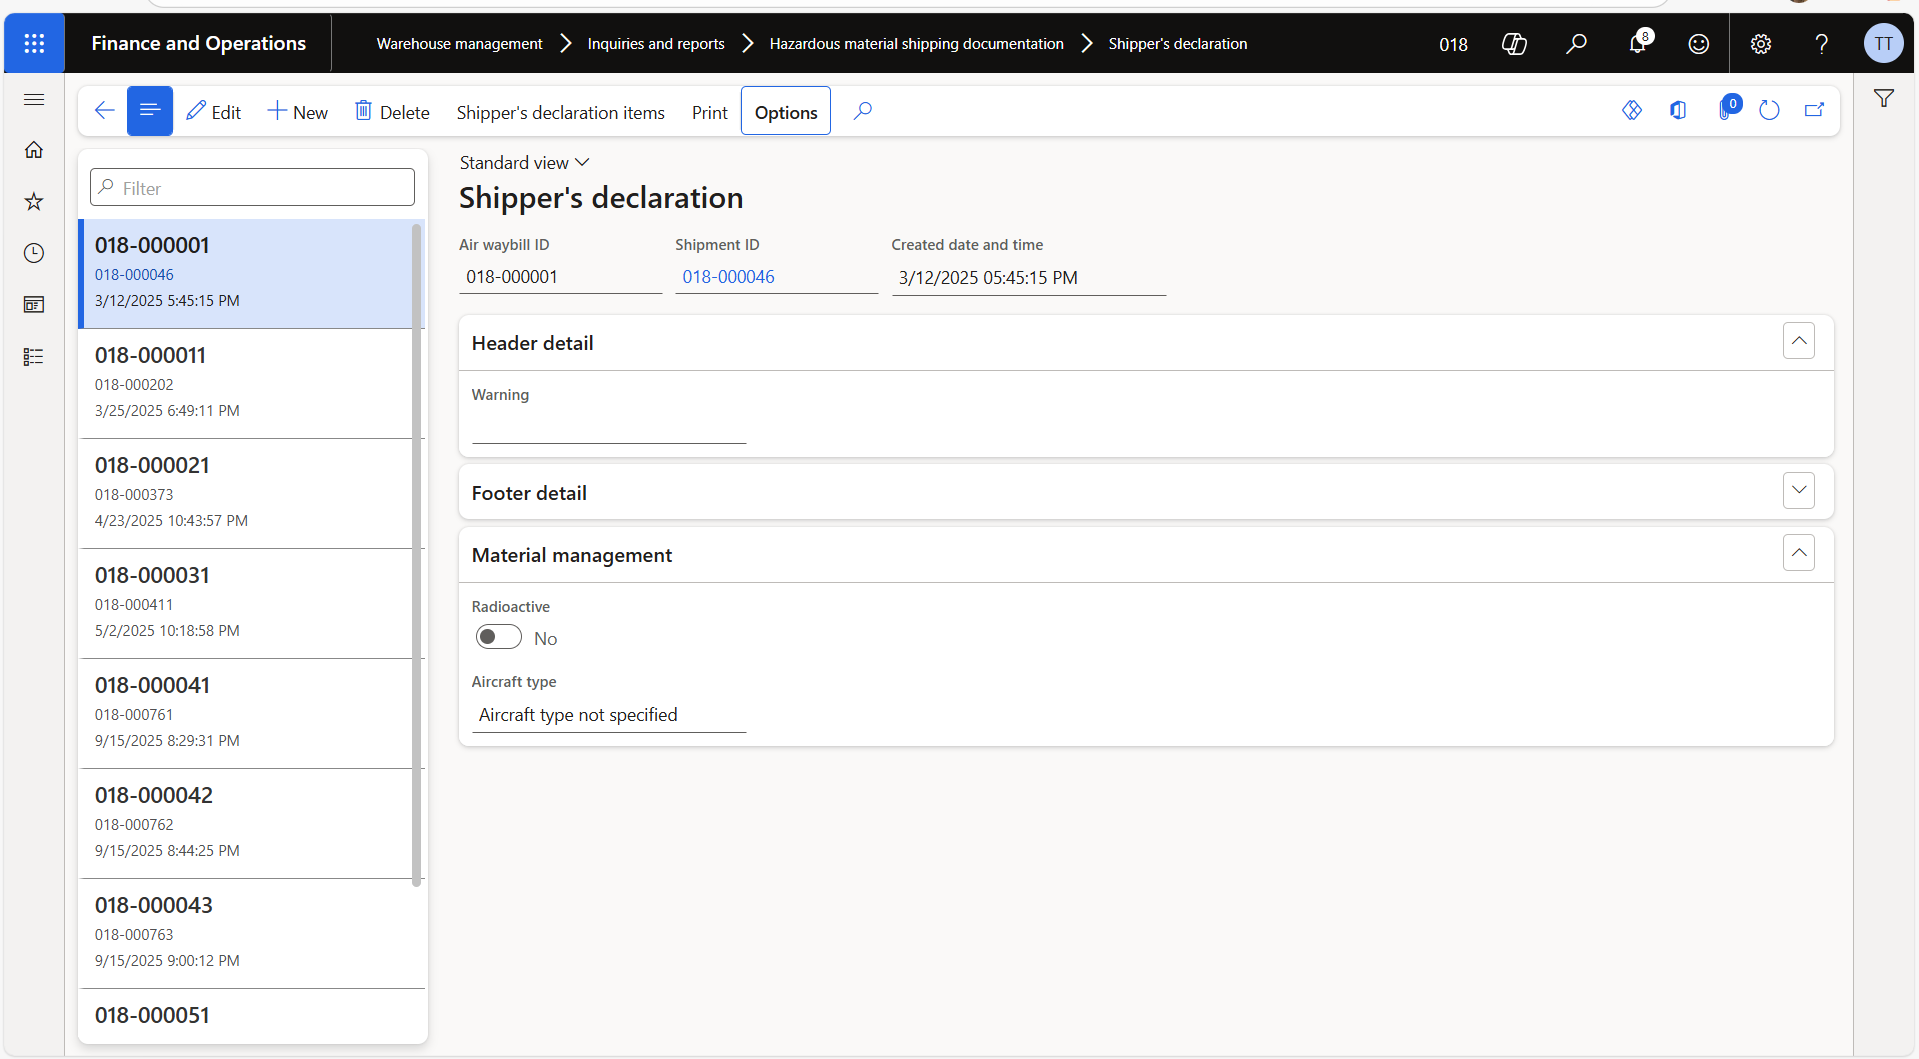Open the Standard view dropdown

coord(524,163)
